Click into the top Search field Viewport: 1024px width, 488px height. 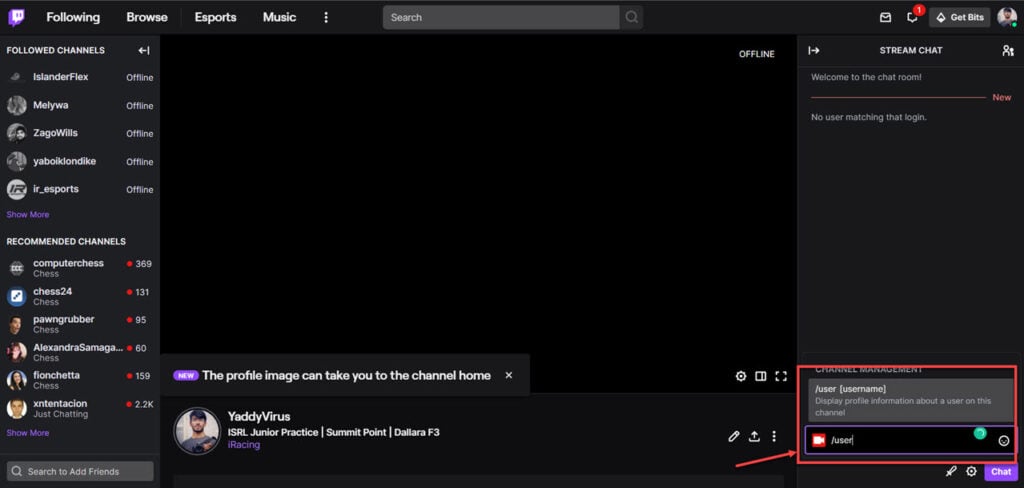tap(501, 18)
